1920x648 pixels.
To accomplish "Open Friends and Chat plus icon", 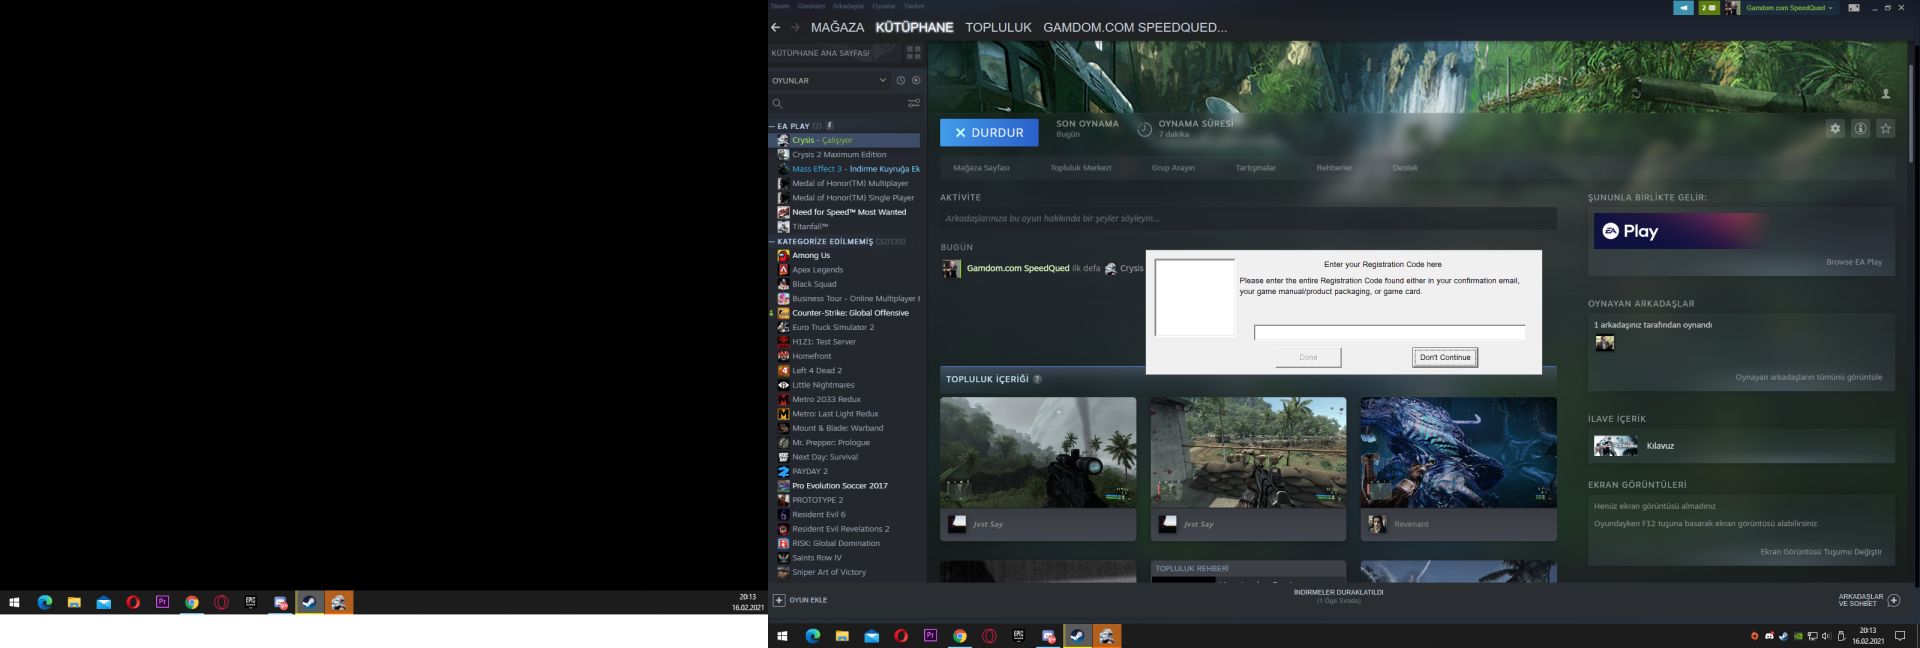I will [x=1893, y=600].
